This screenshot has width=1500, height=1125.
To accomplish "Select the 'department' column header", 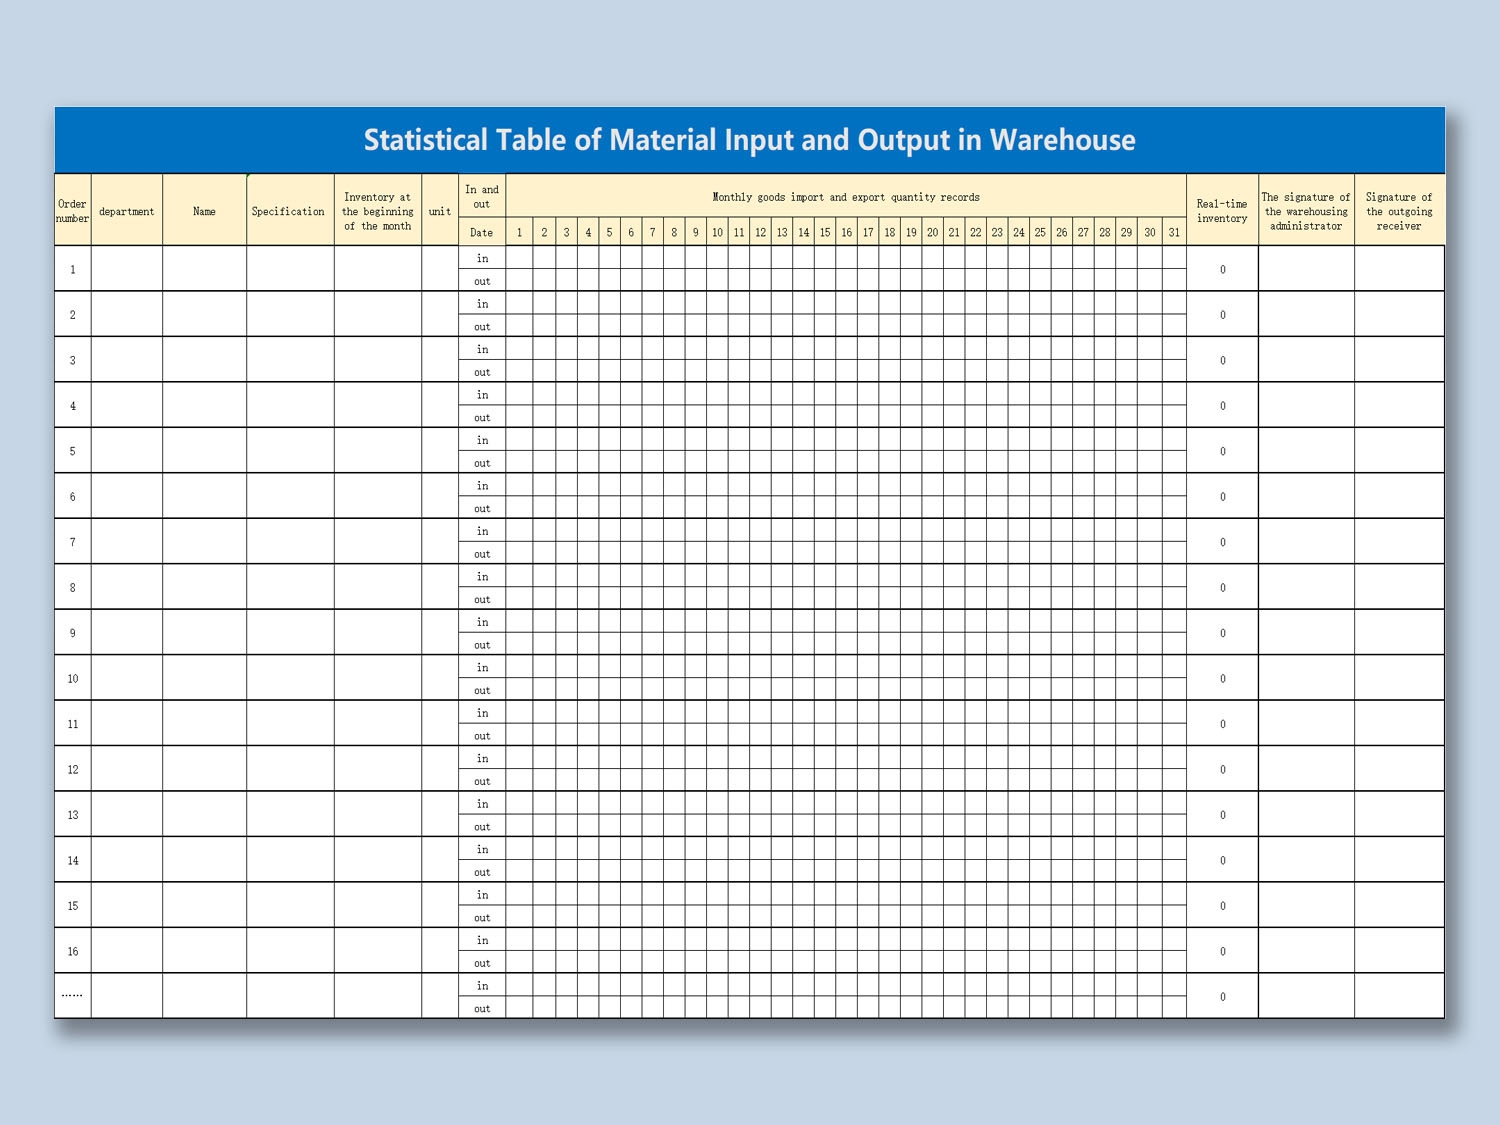I will coord(127,210).
